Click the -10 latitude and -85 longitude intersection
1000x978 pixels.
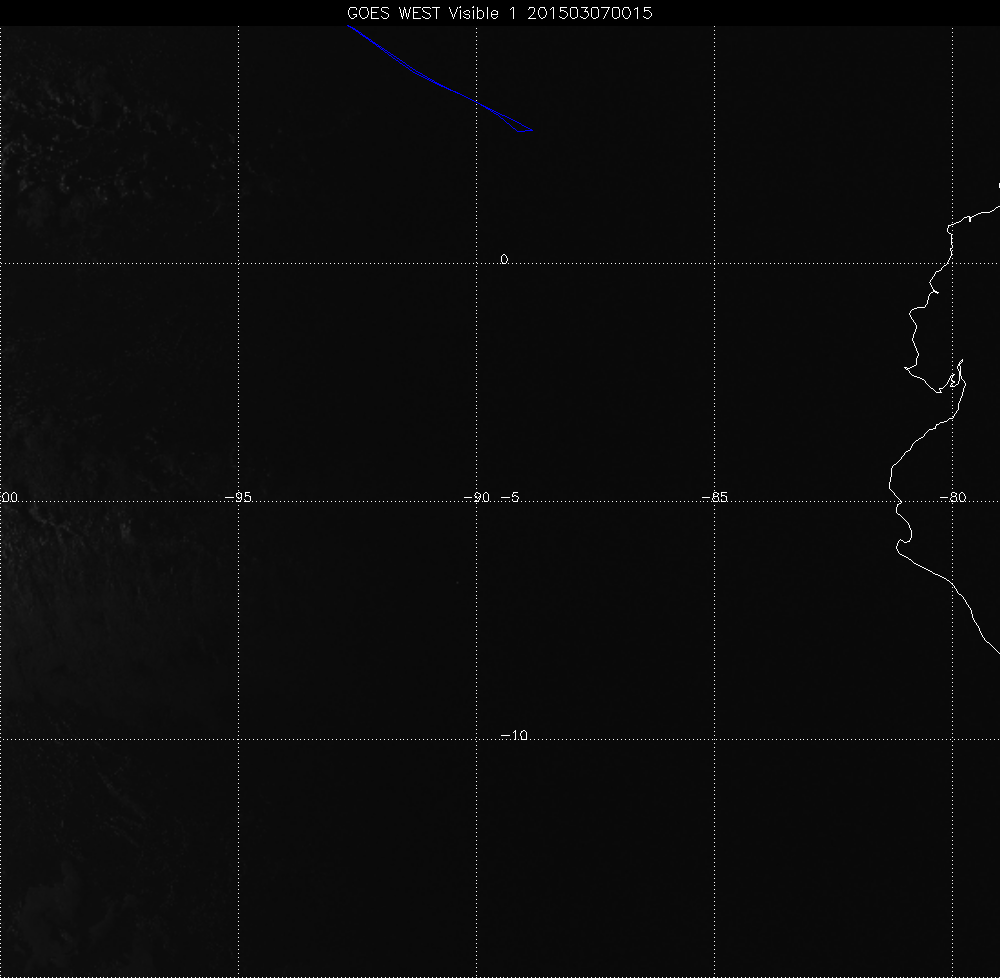tap(714, 739)
